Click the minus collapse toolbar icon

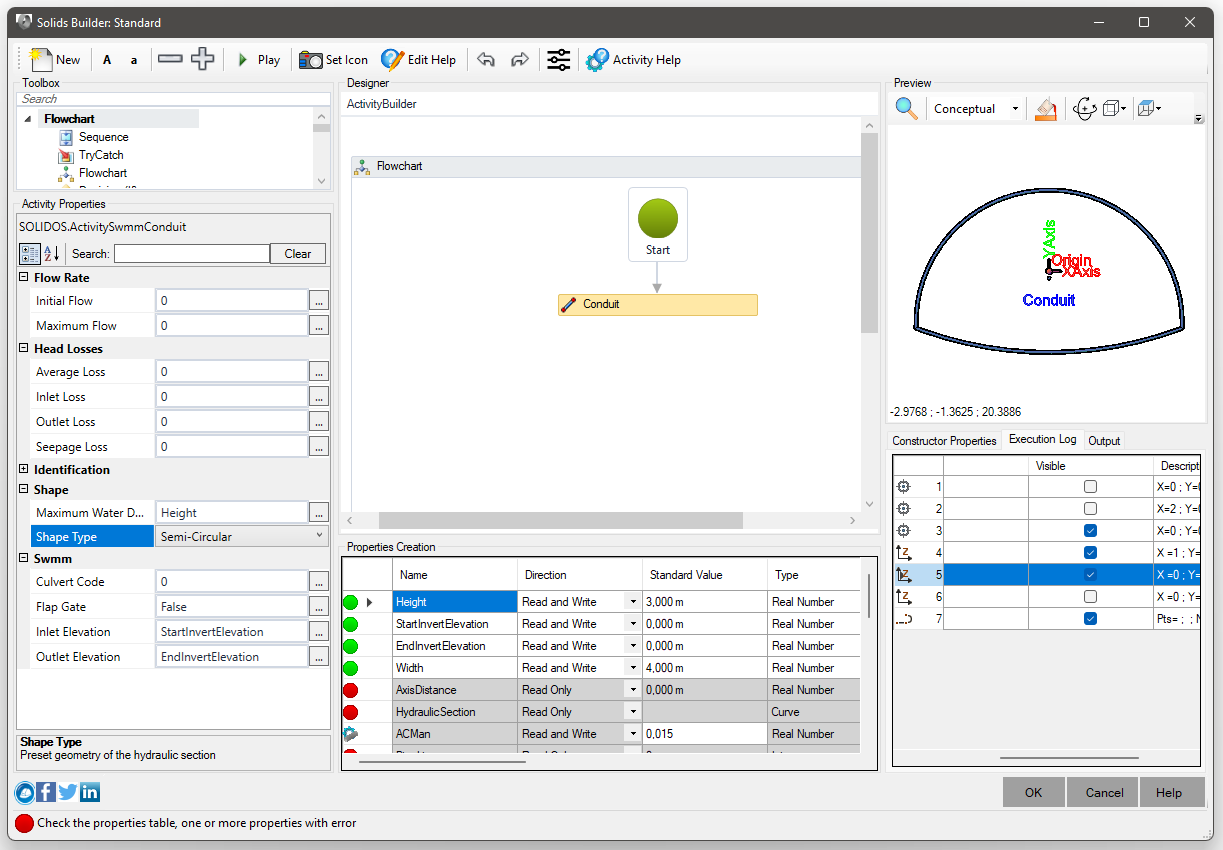[170, 60]
